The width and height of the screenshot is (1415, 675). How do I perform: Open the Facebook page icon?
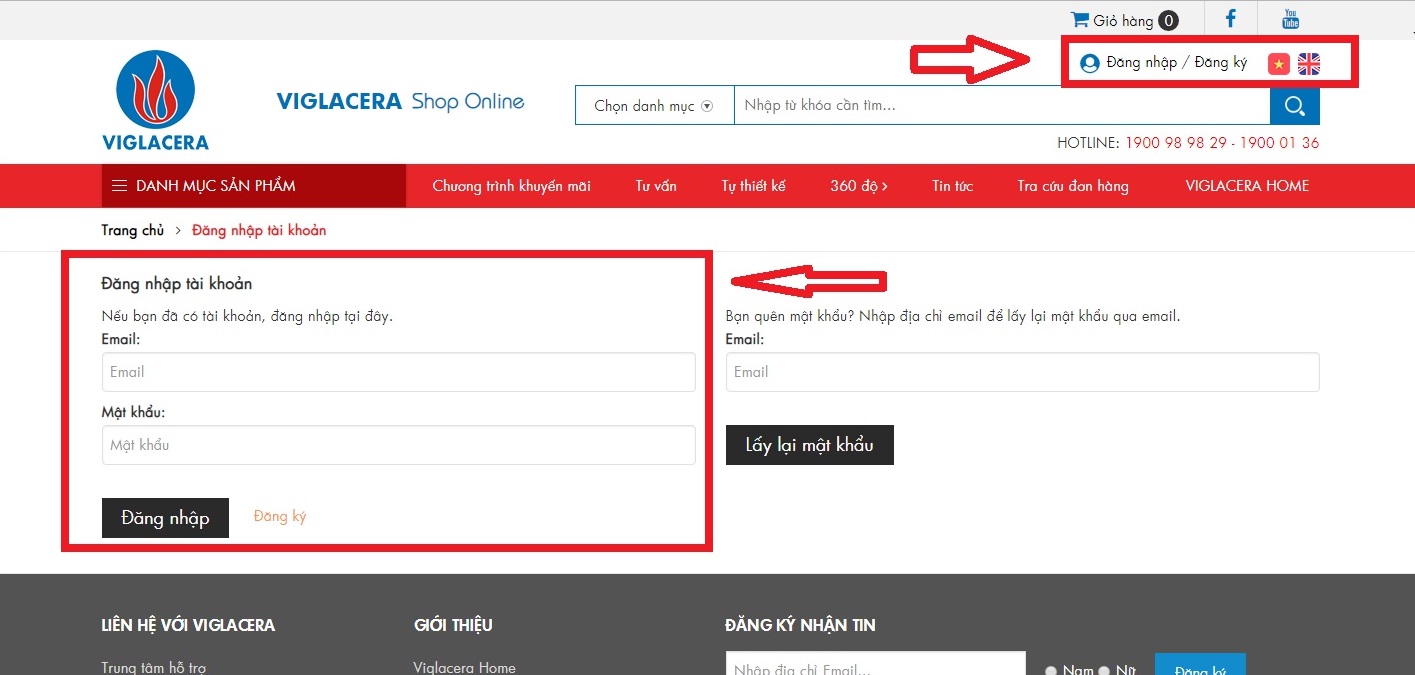pos(1231,18)
